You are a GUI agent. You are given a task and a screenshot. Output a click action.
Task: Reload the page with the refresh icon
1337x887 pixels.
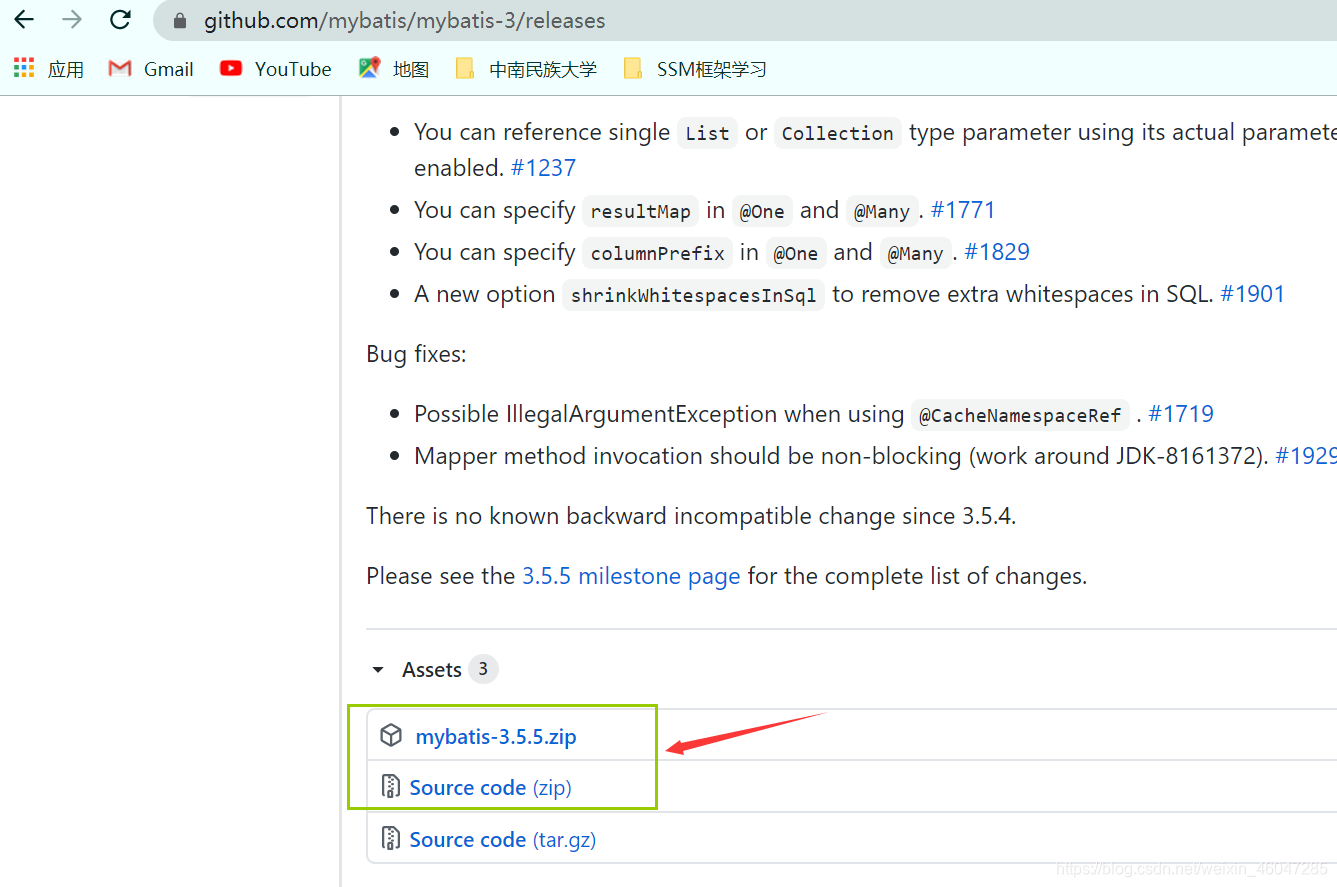[120, 20]
